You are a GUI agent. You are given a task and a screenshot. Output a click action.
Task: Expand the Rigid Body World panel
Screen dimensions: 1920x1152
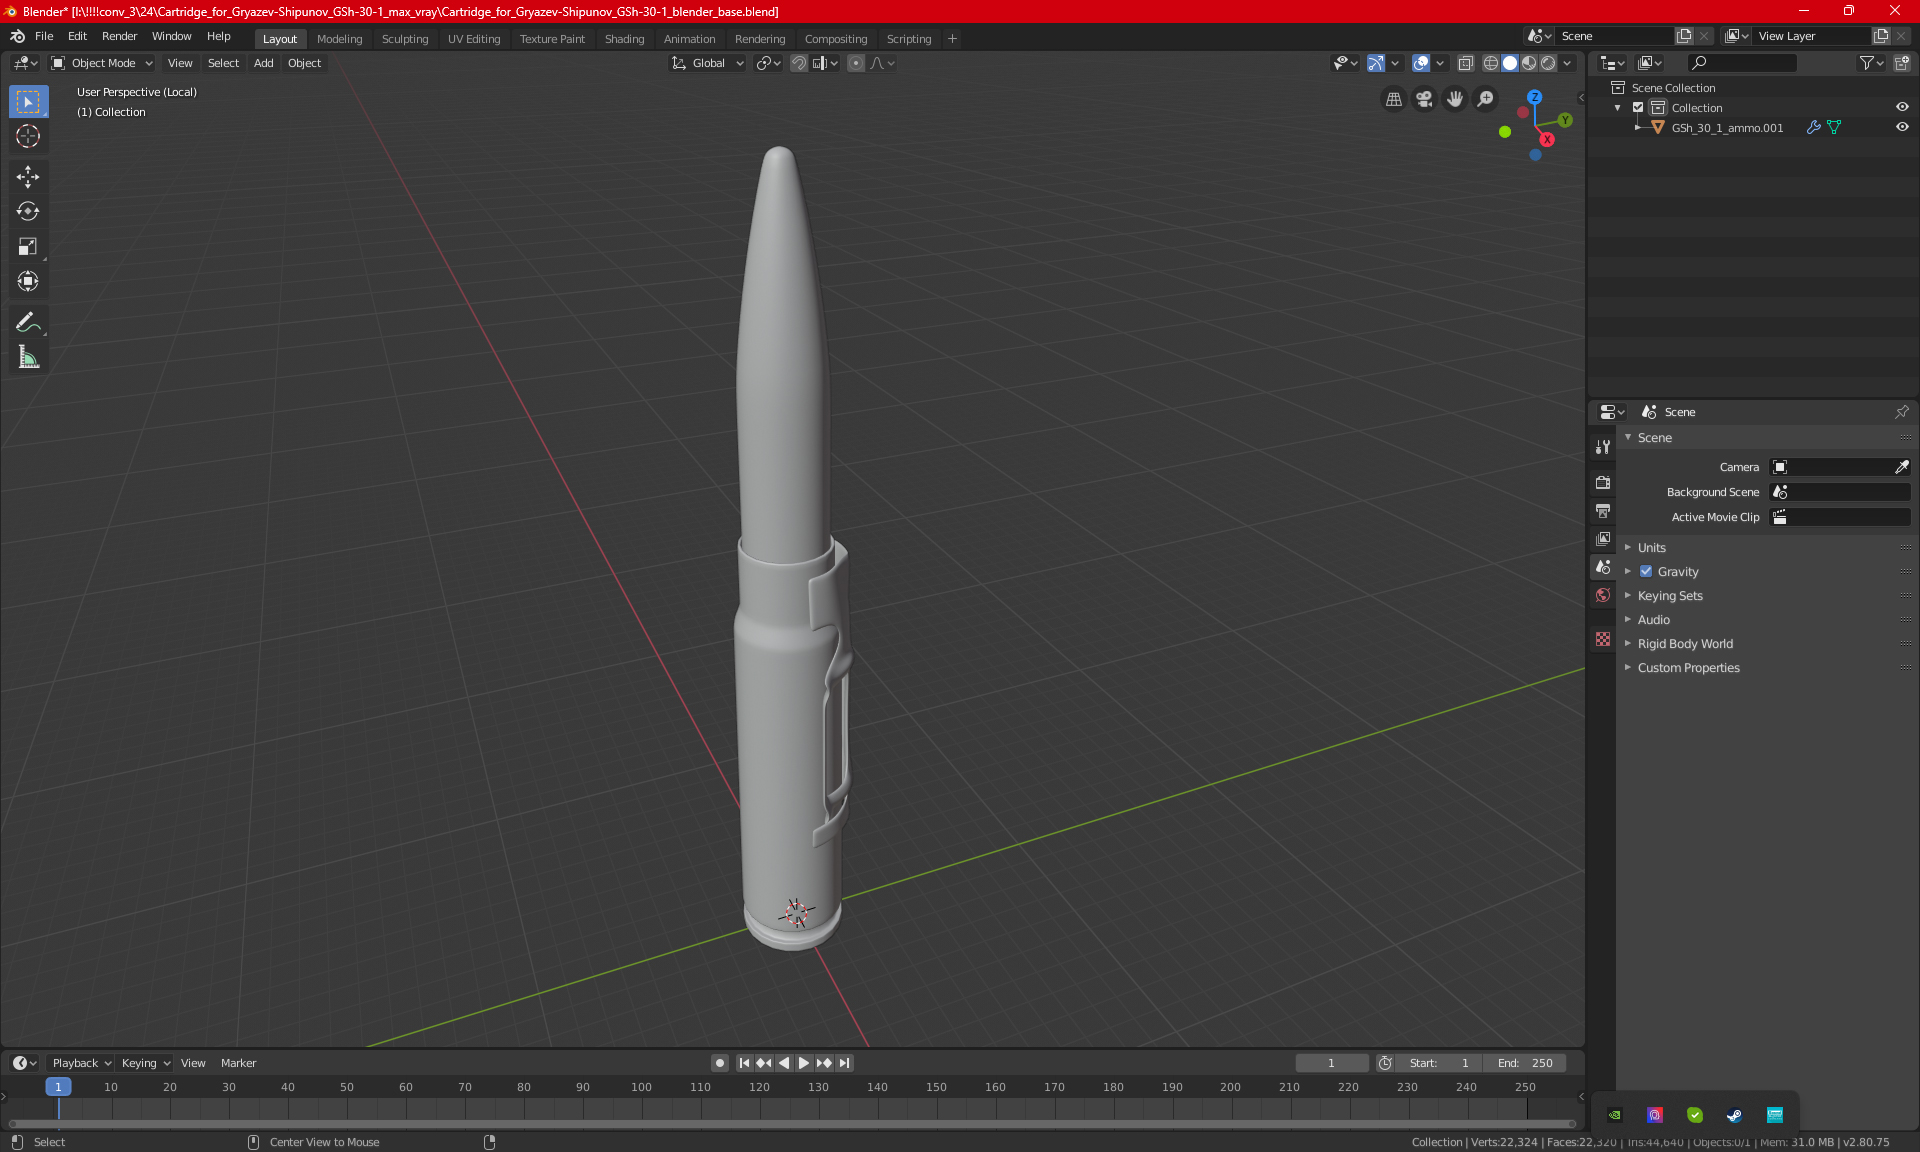pyautogui.click(x=1684, y=644)
